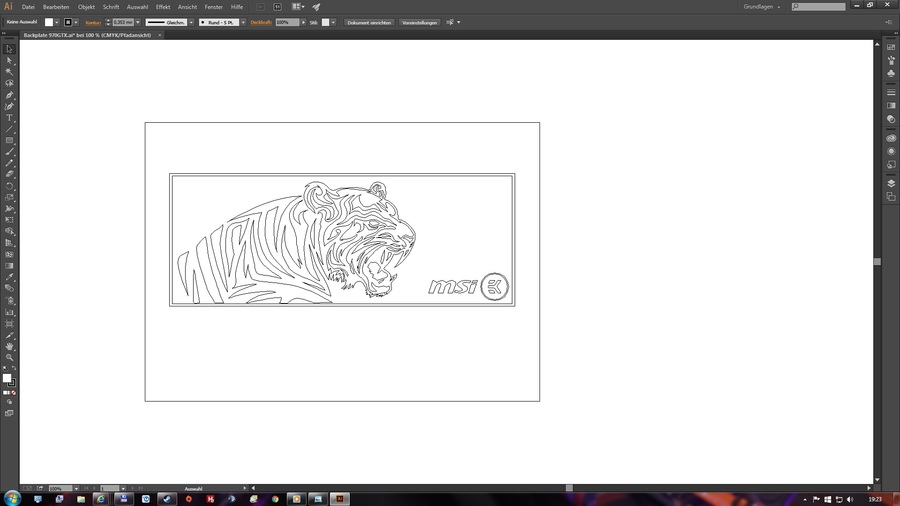
Task: Click the Adobe help search field
Action: 818,6
